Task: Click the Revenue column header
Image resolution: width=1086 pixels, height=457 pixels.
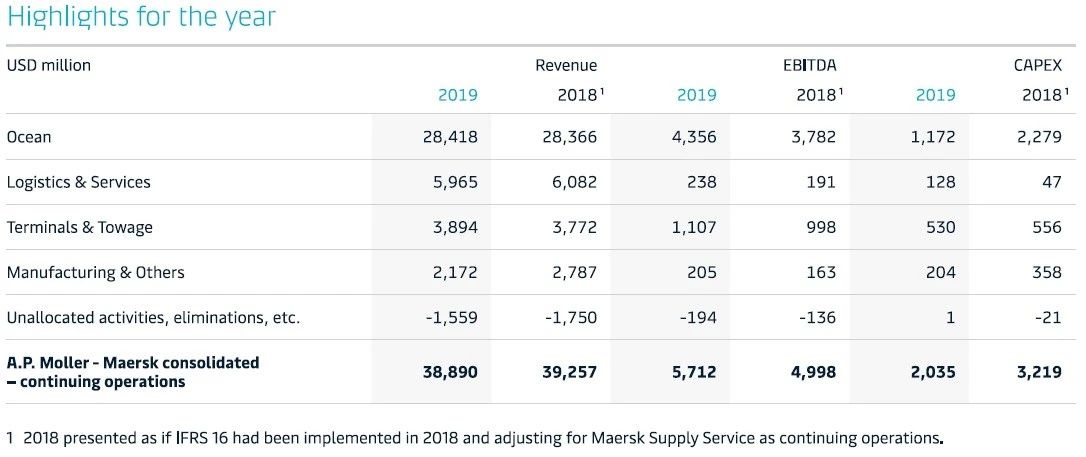Action: click(x=566, y=66)
